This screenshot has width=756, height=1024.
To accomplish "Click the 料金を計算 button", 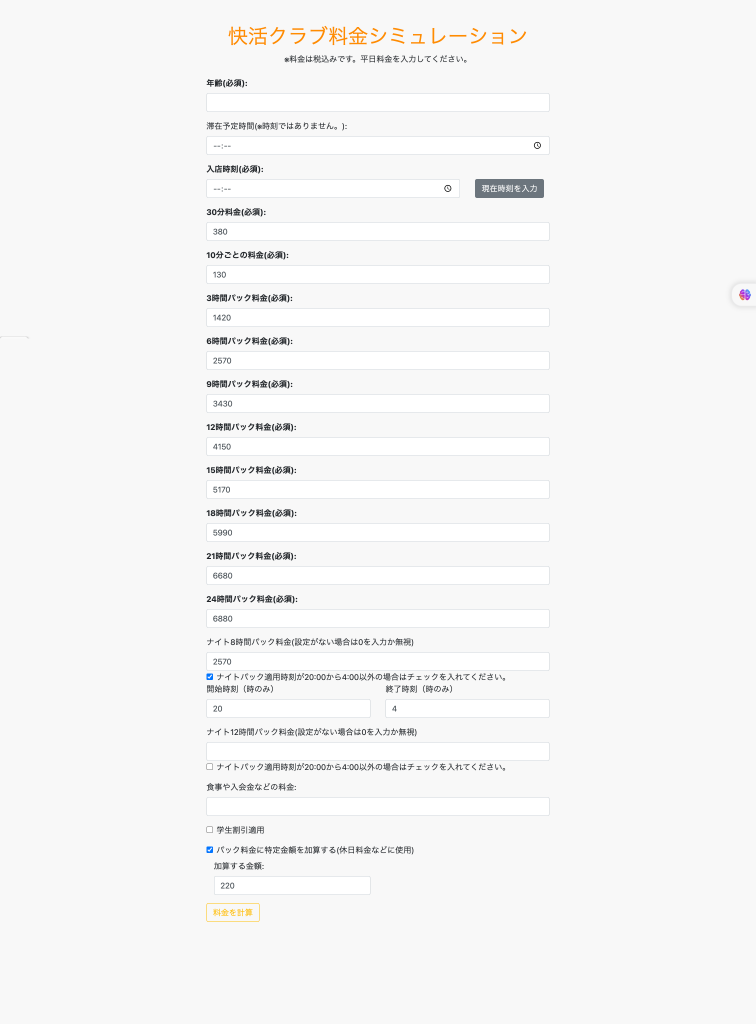I will tap(233, 912).
